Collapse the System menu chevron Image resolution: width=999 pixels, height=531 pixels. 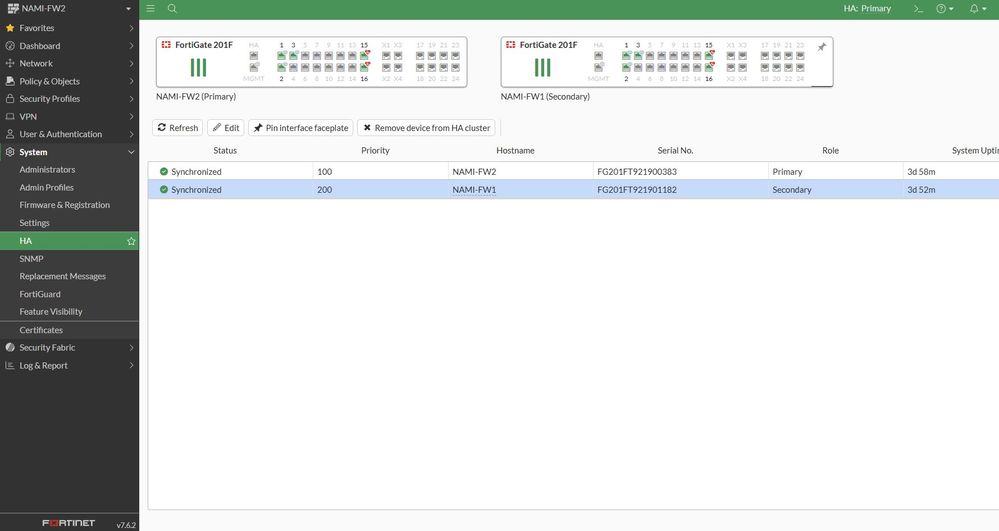pyautogui.click(x=131, y=152)
